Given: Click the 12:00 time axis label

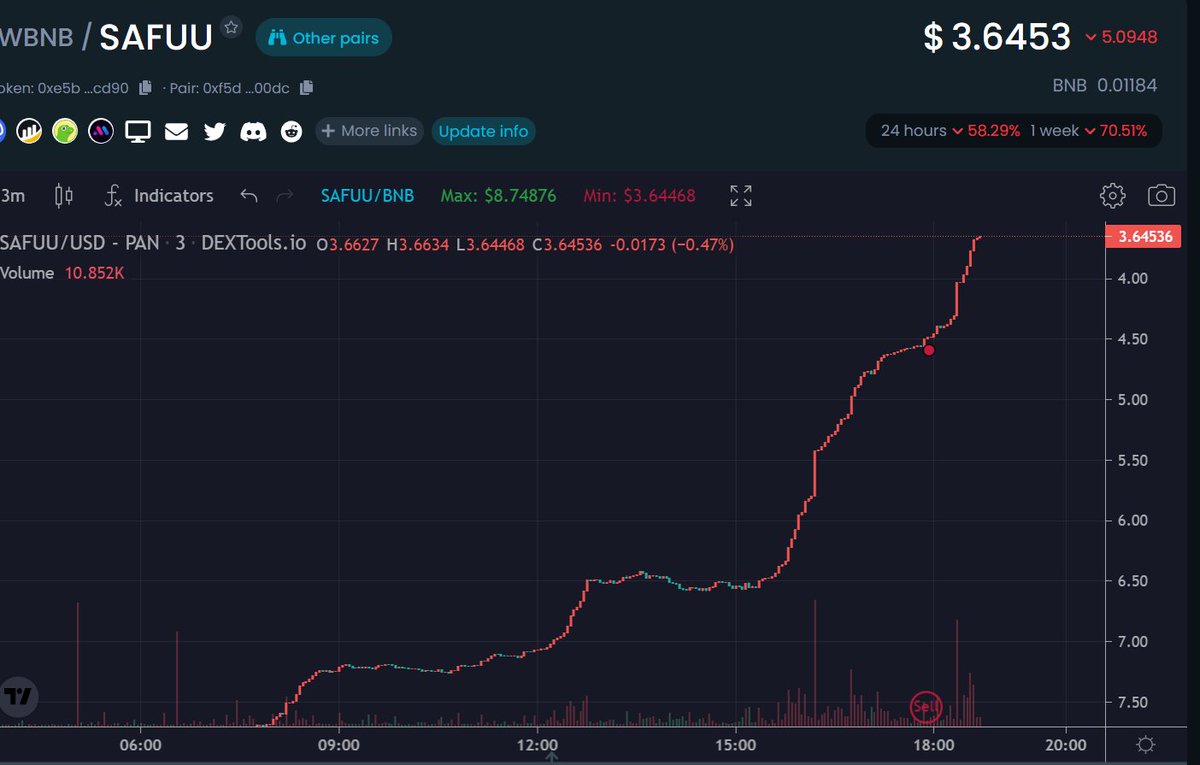Looking at the screenshot, I should pyautogui.click(x=538, y=745).
